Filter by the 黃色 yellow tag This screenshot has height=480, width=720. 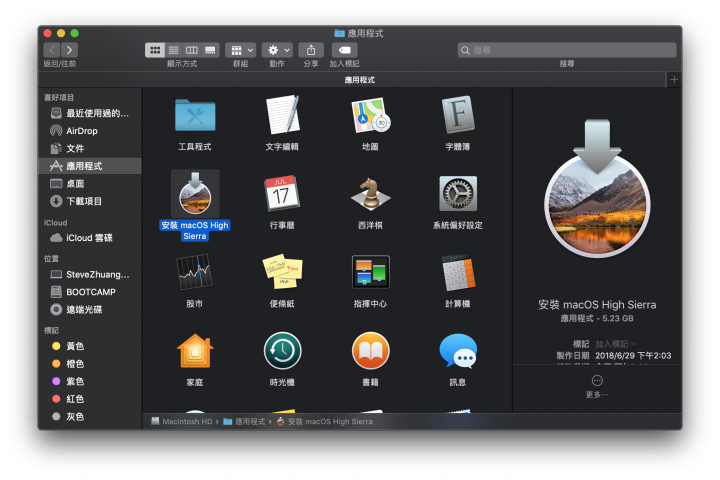[90, 346]
